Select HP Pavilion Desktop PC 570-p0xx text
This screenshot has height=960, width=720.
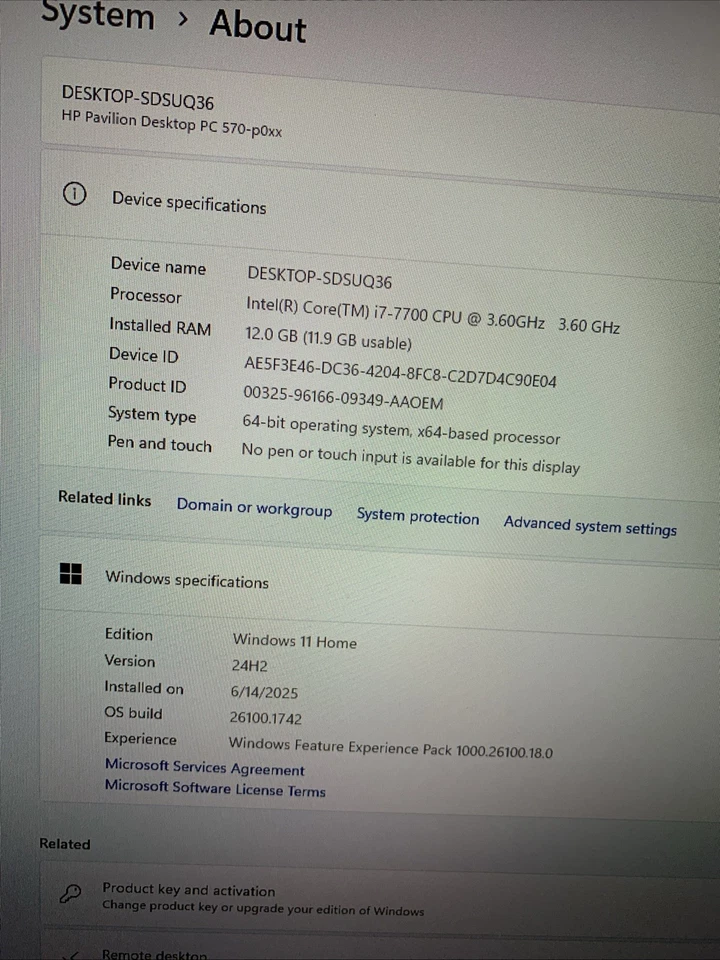[x=171, y=123]
